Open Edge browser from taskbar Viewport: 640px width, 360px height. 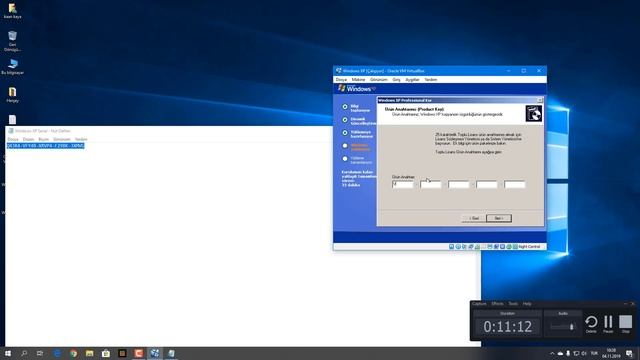tap(57, 353)
